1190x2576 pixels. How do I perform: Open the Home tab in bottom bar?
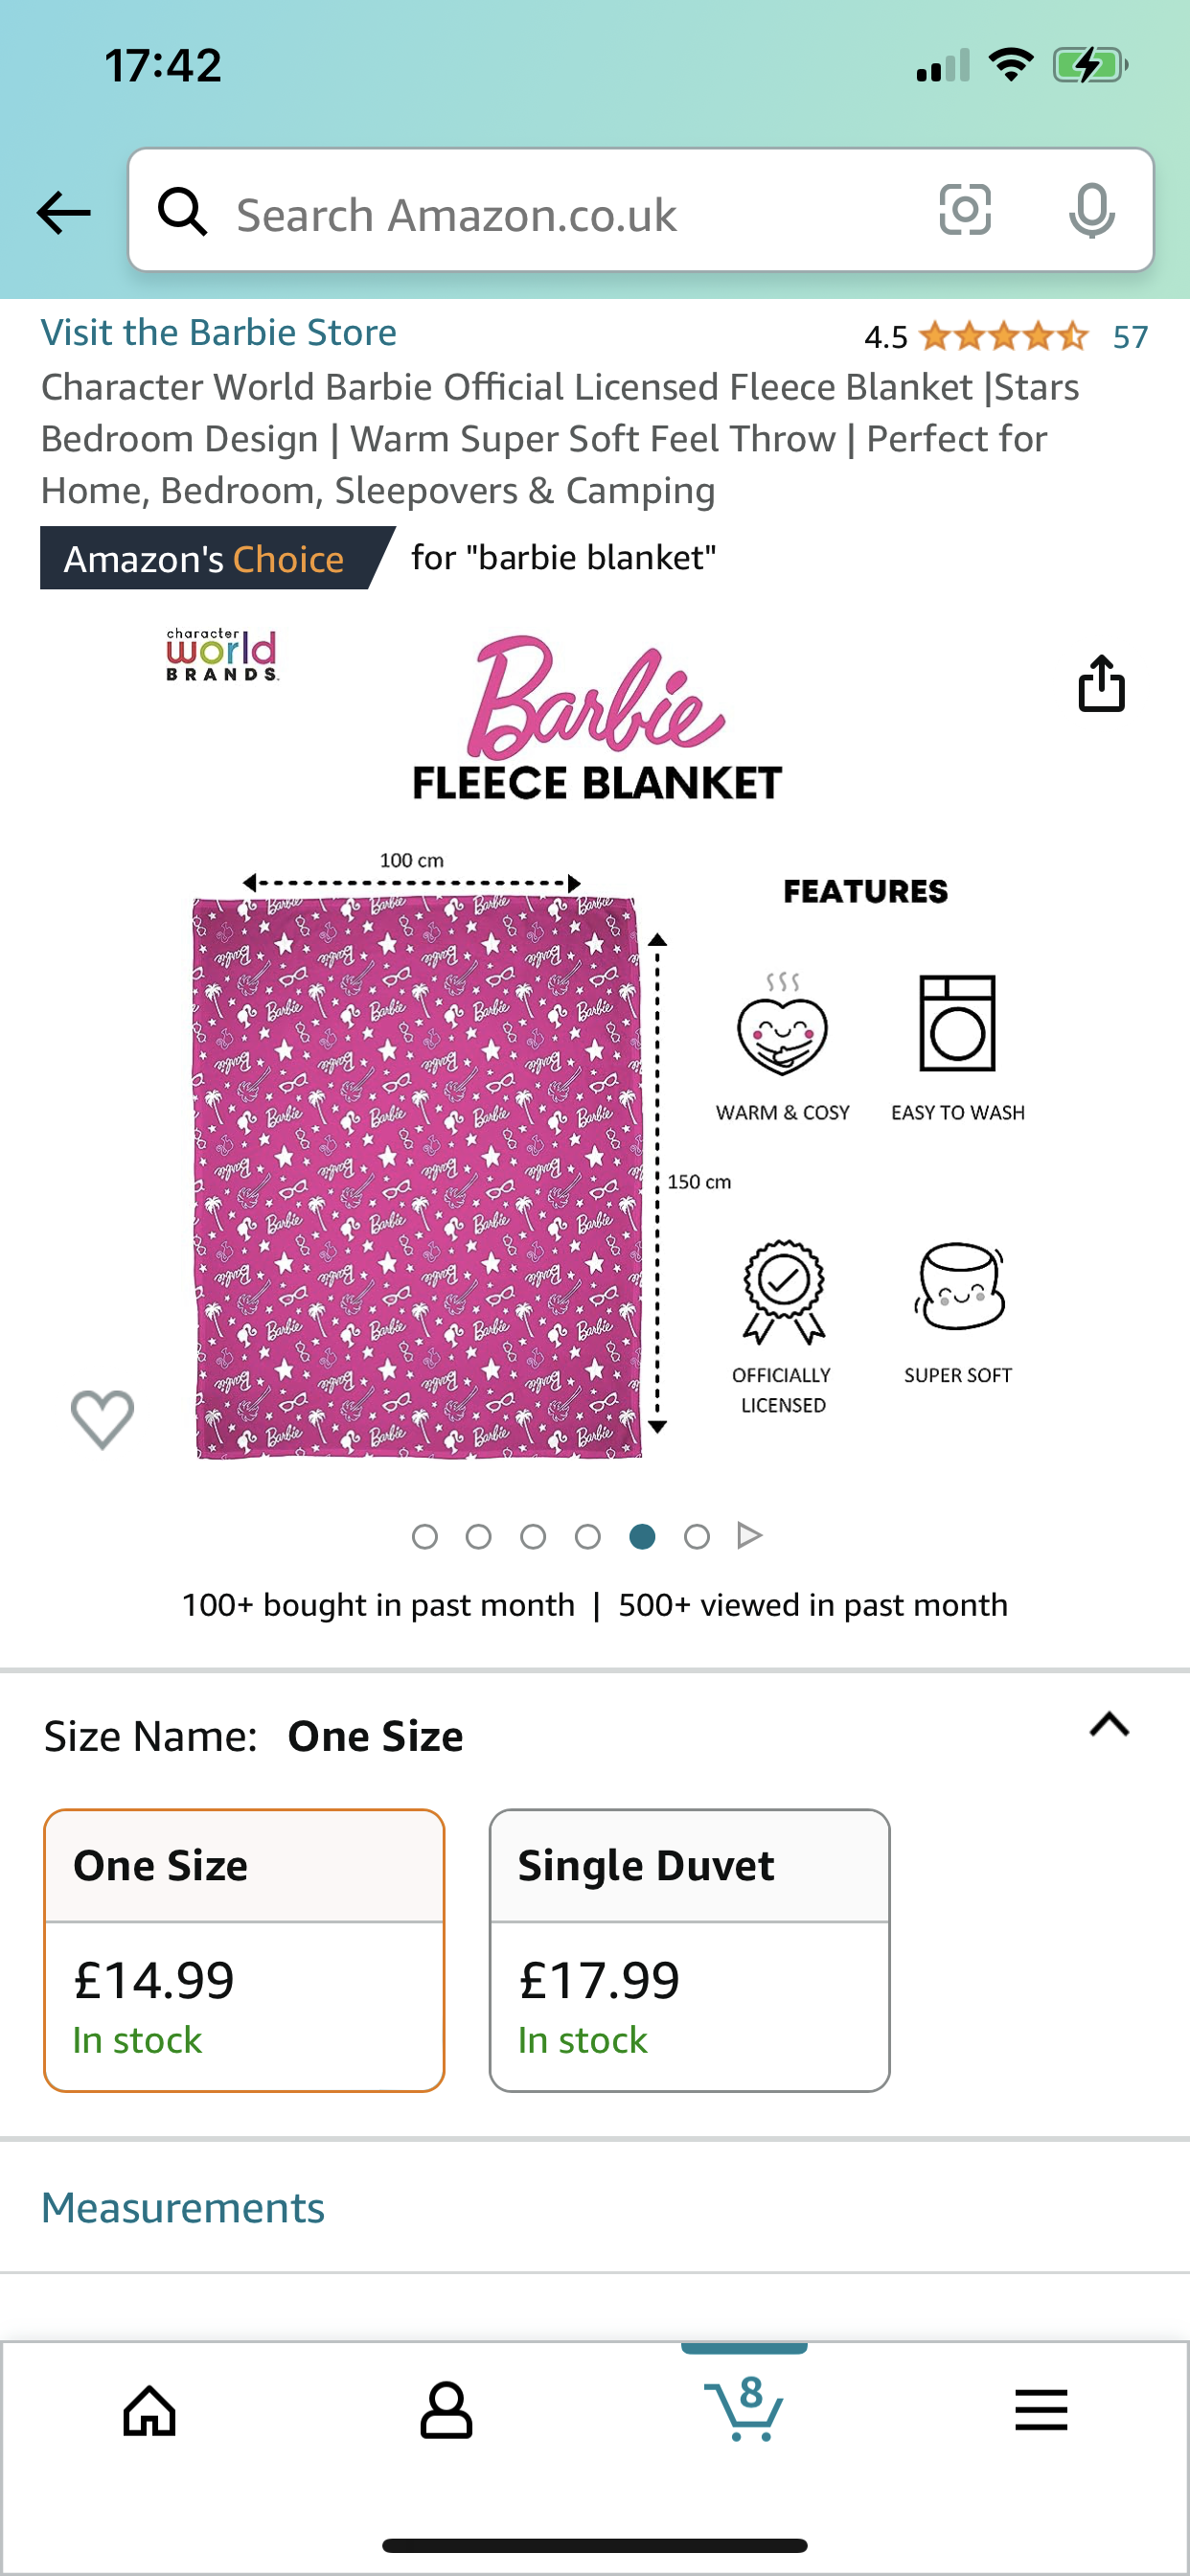(149, 2411)
